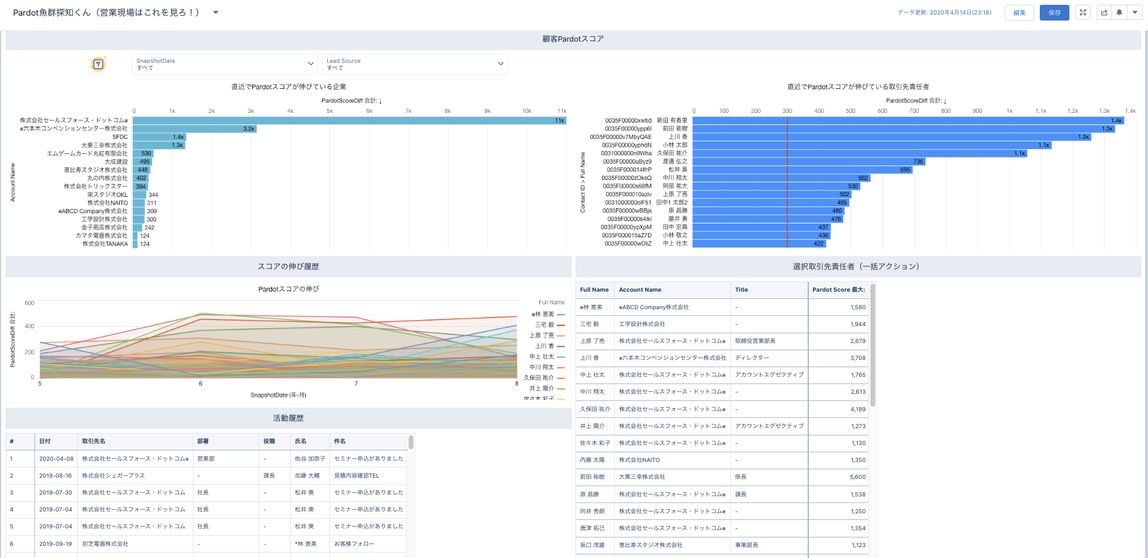Click the 上川 香 legend color swatch
Screen dimensions: 1148x558
point(561,345)
